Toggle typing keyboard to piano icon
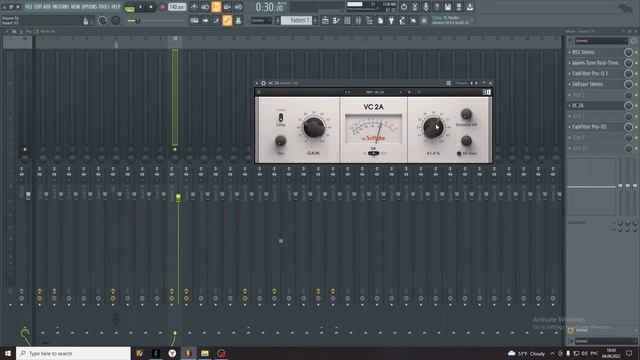 194,20
